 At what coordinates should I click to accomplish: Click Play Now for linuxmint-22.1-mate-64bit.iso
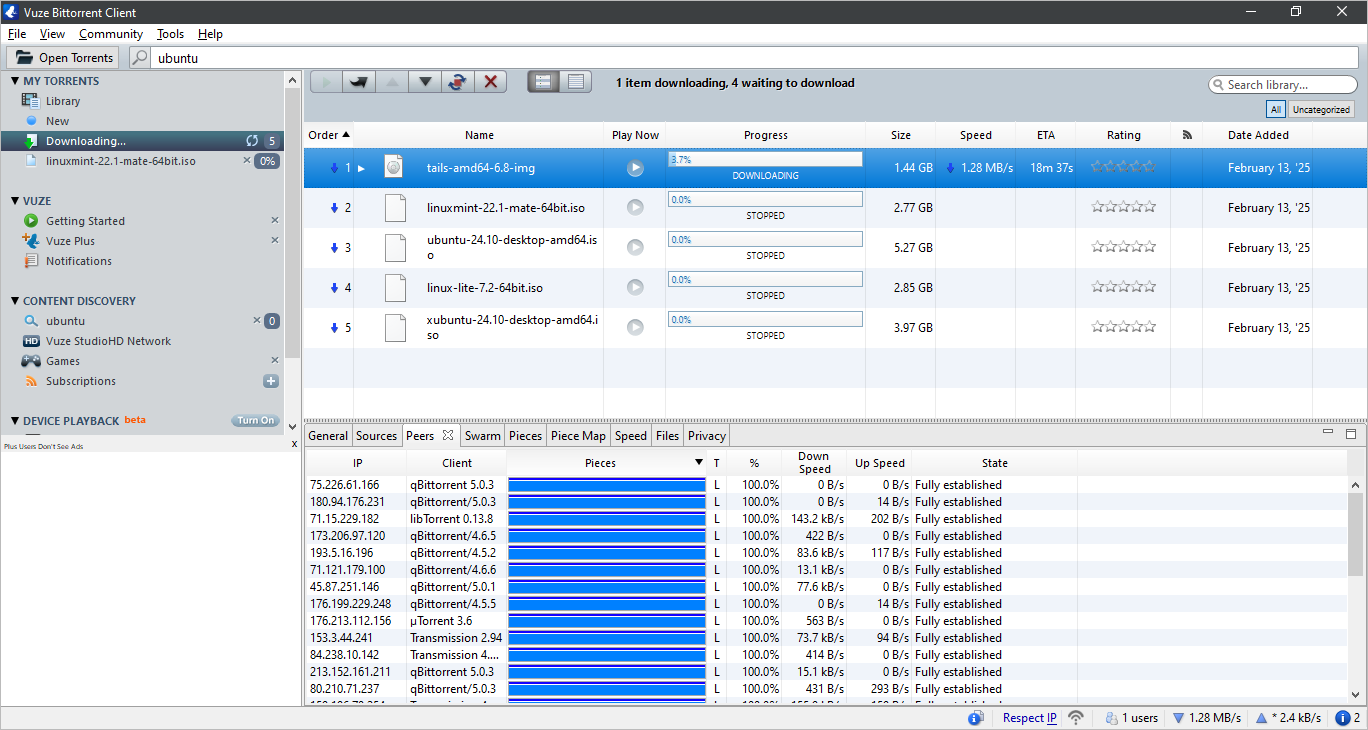point(635,208)
